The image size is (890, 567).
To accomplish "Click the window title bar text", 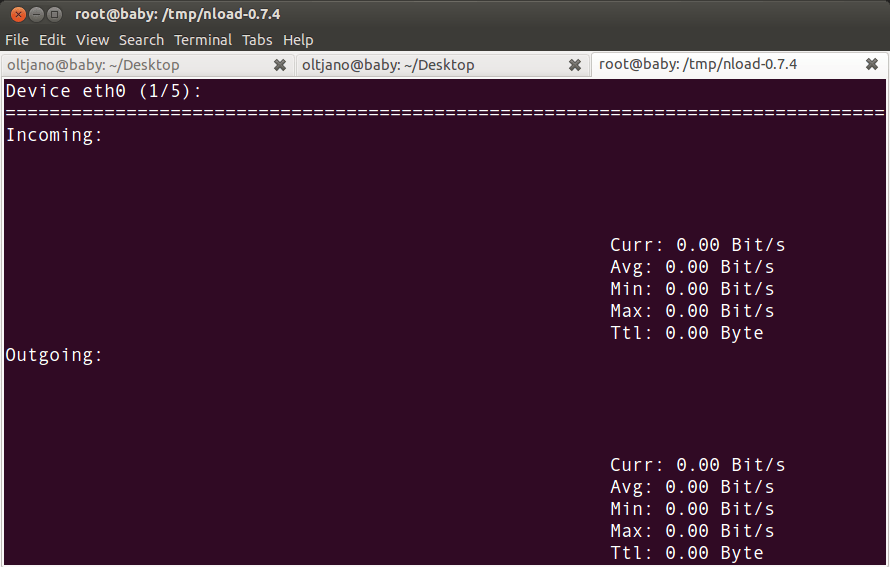I will click(x=177, y=14).
